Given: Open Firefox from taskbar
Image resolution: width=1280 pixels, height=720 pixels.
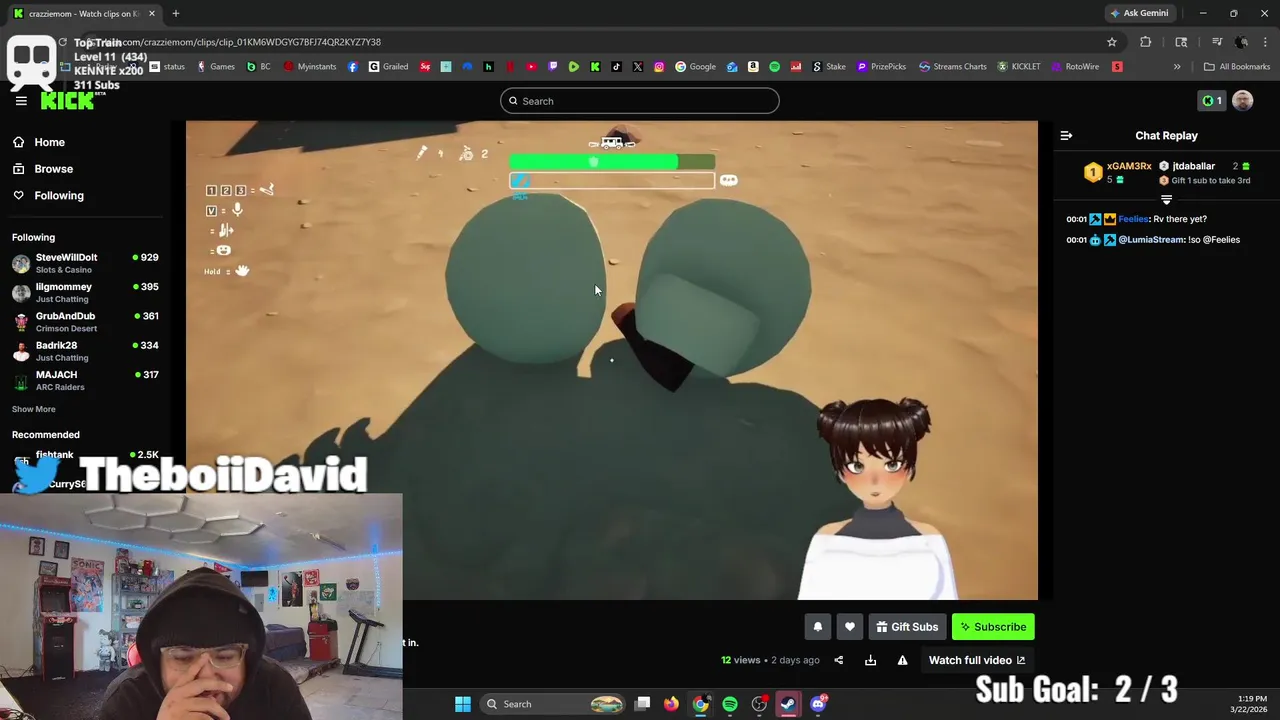Looking at the screenshot, I should tap(671, 704).
